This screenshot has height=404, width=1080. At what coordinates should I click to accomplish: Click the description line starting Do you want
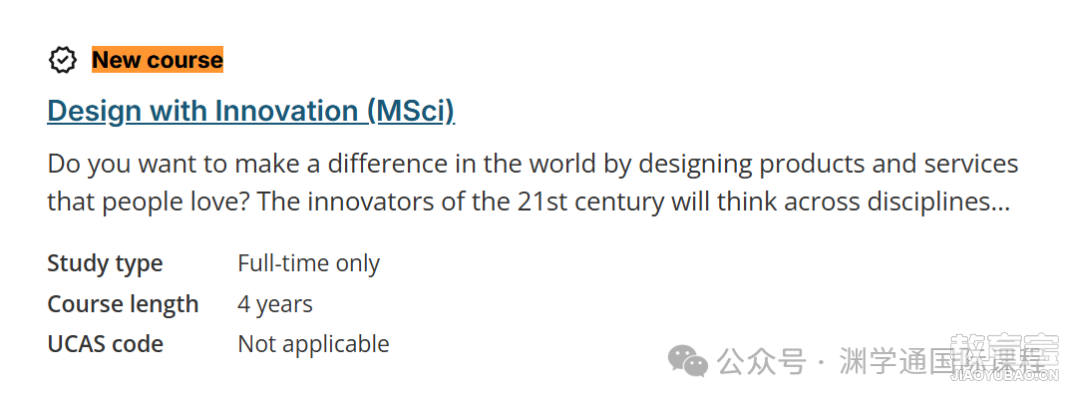click(x=532, y=164)
